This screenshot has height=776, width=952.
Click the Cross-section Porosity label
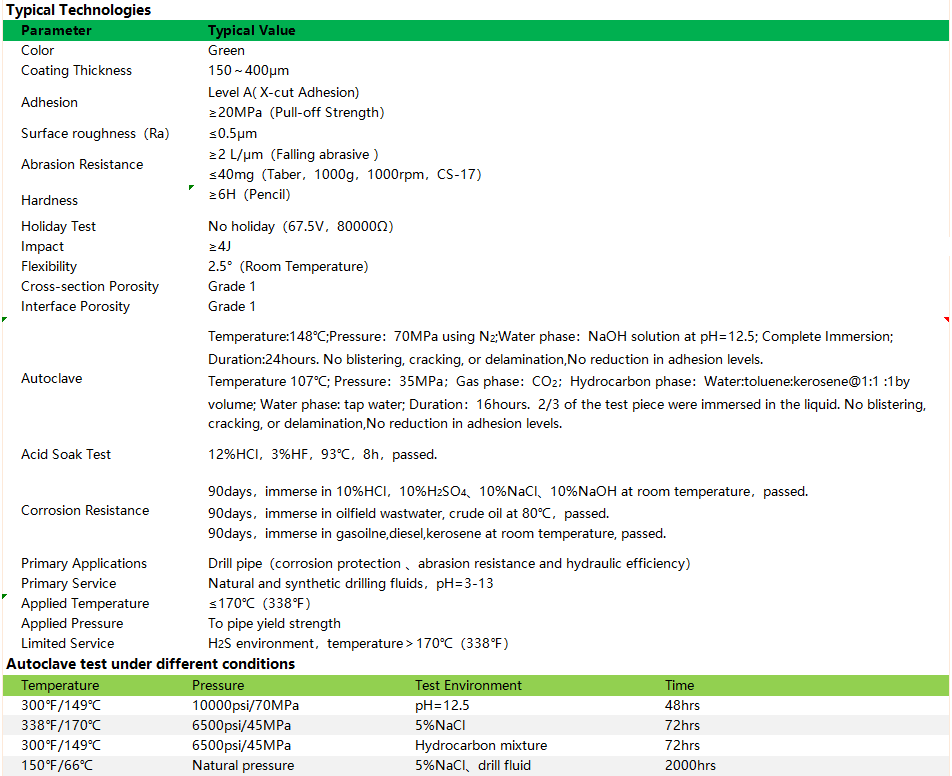[90, 286]
